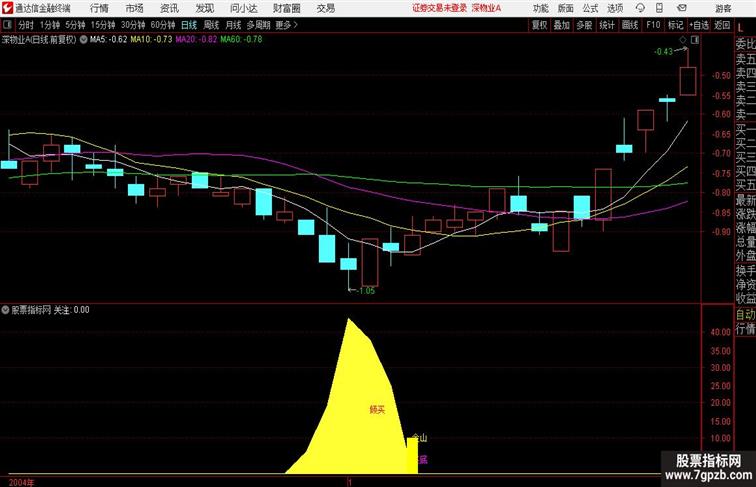Click the 金山 label on the indicator
The height and width of the screenshot is (487, 756).
click(419, 438)
